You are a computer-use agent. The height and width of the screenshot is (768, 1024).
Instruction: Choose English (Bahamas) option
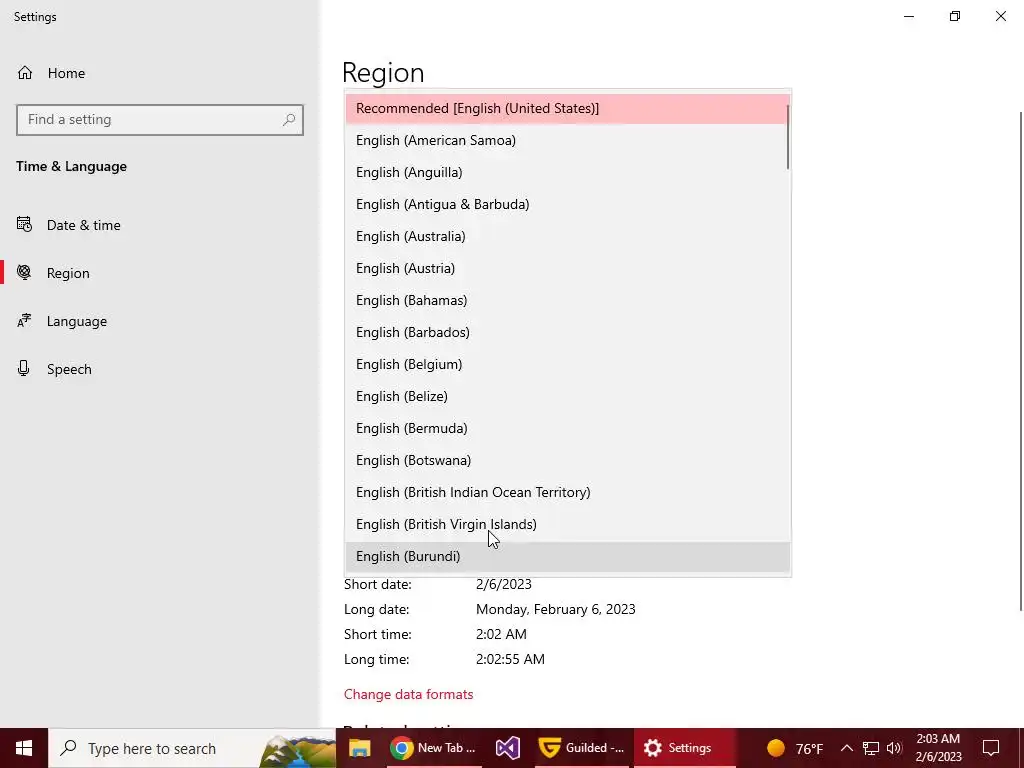(568, 300)
